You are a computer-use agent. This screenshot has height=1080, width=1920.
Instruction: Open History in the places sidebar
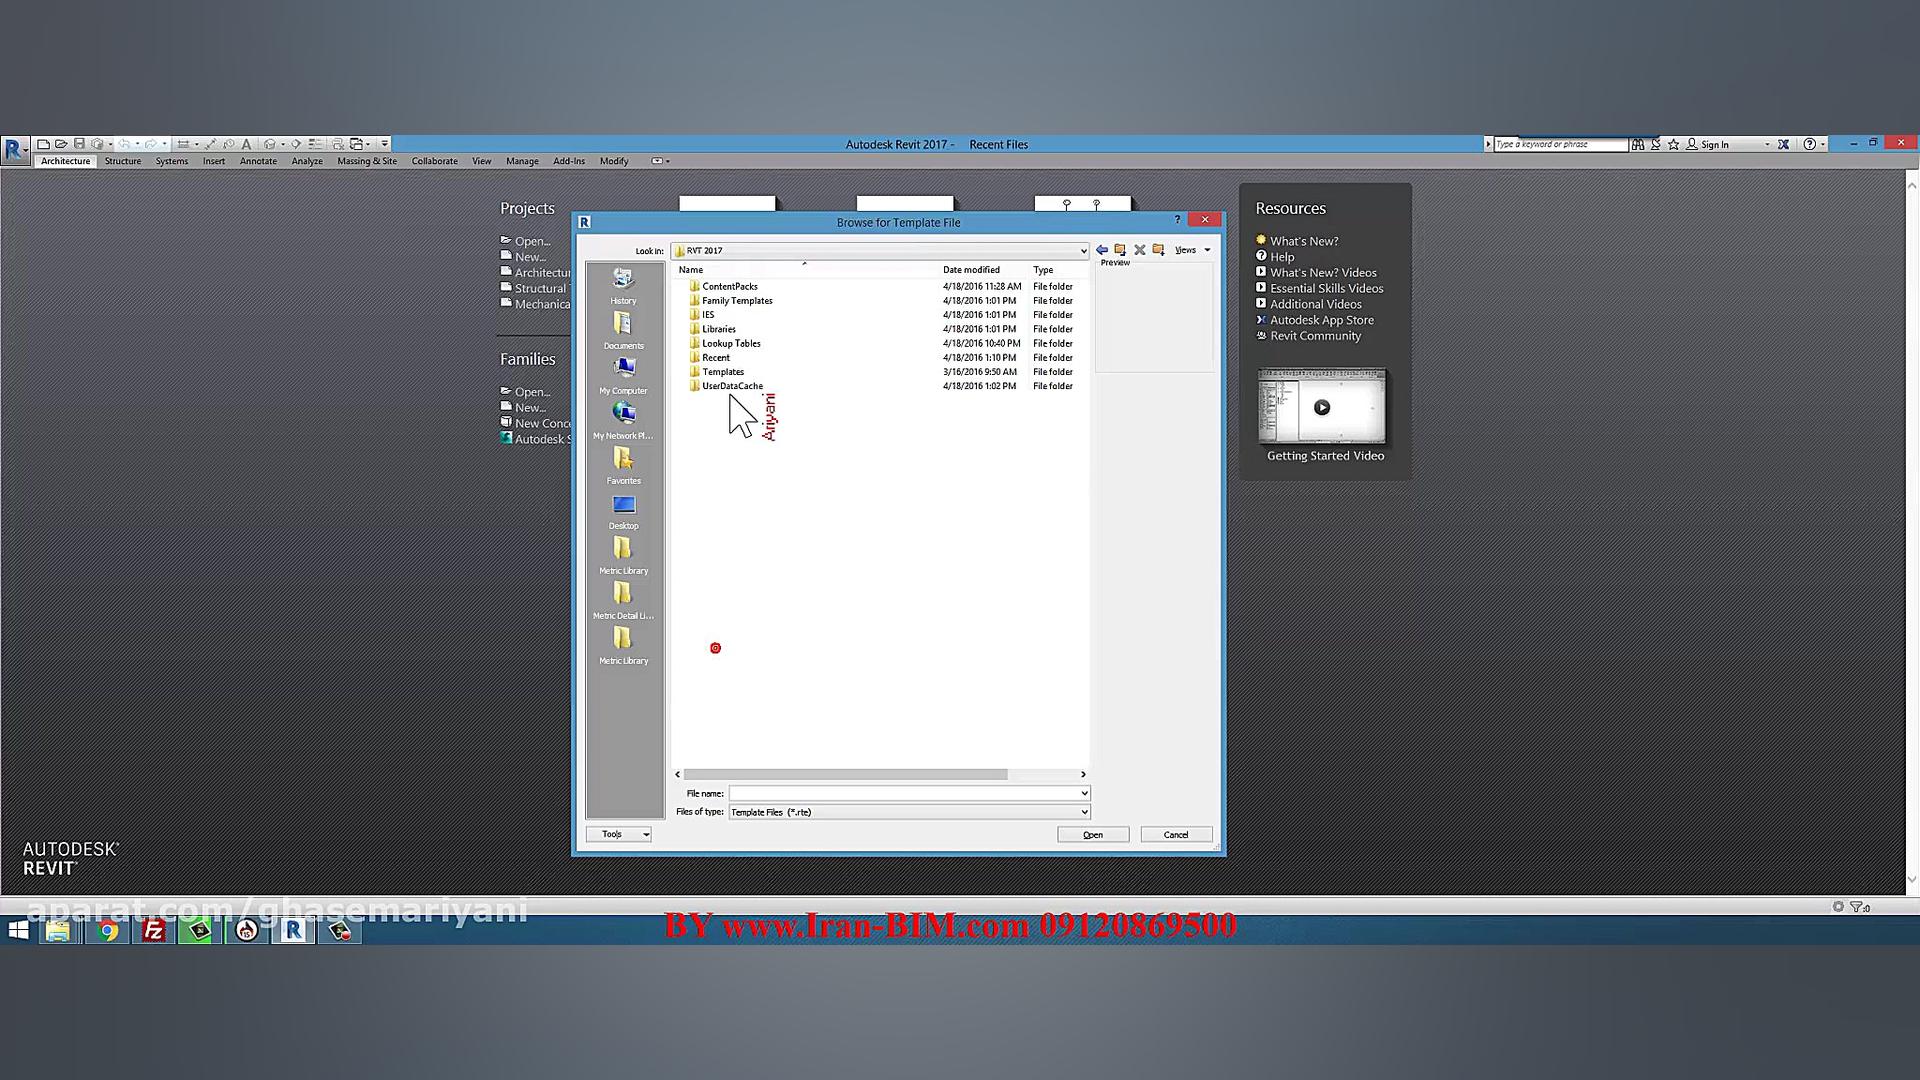(623, 286)
